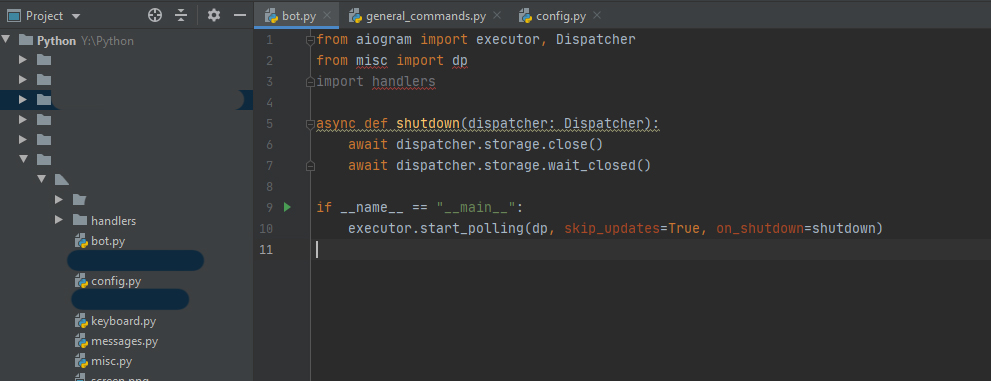Click '"__main__"' string on line 9
The width and height of the screenshot is (991, 381).
click(x=476, y=207)
